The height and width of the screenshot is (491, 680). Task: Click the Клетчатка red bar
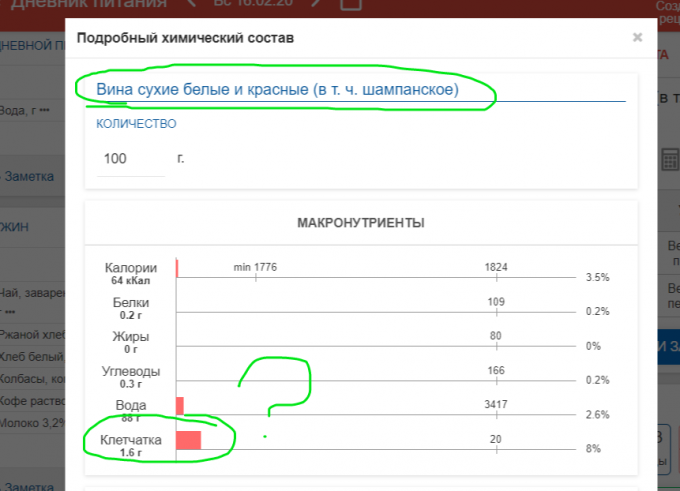189,440
